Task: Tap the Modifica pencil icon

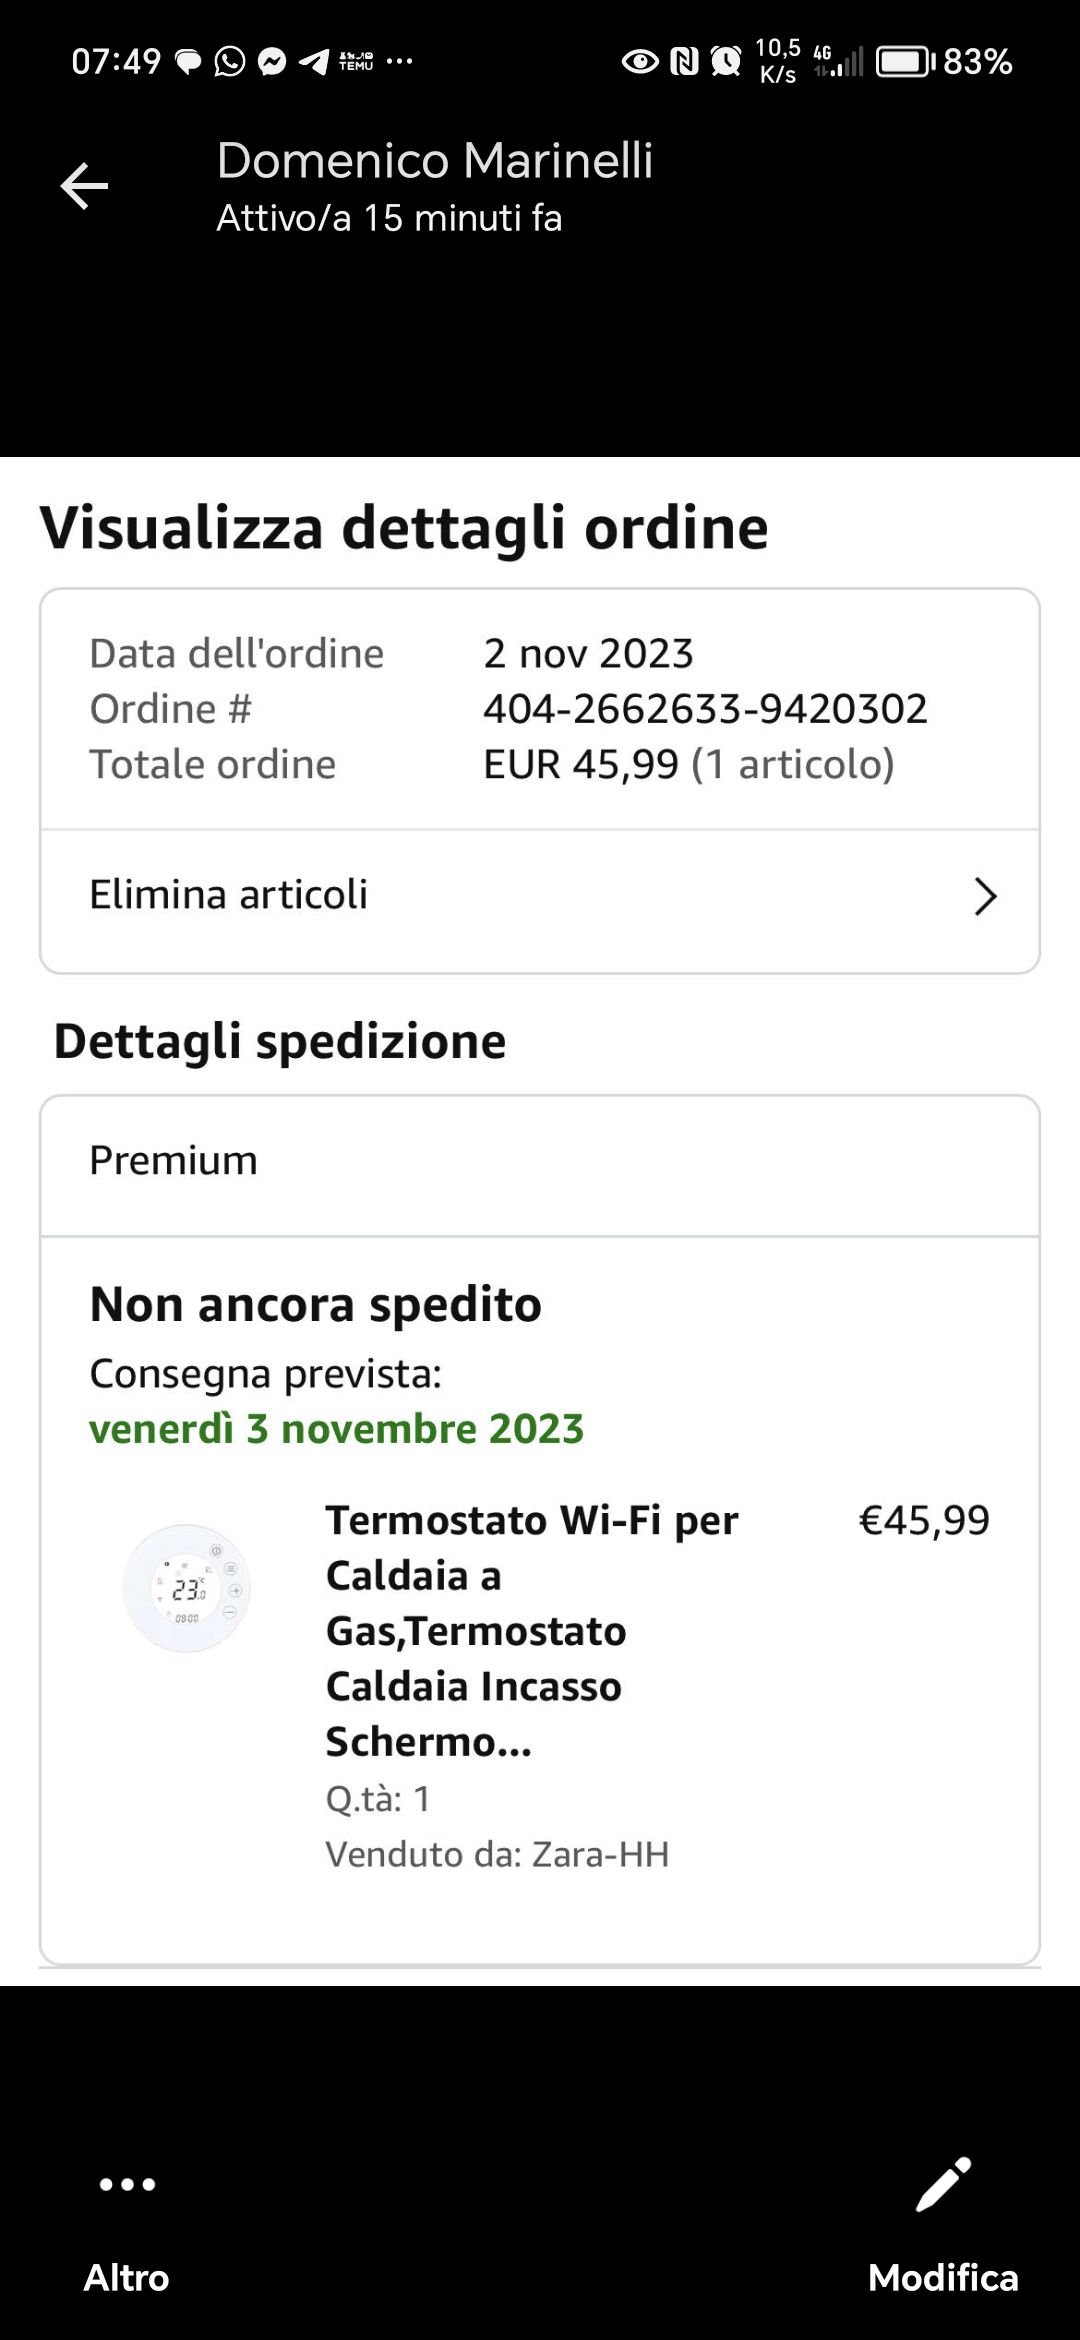Action: pyautogui.click(x=943, y=2184)
